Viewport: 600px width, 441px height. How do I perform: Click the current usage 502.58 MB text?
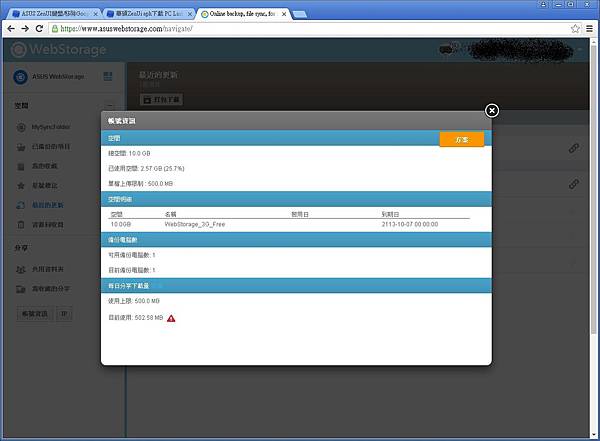[x=136, y=318]
